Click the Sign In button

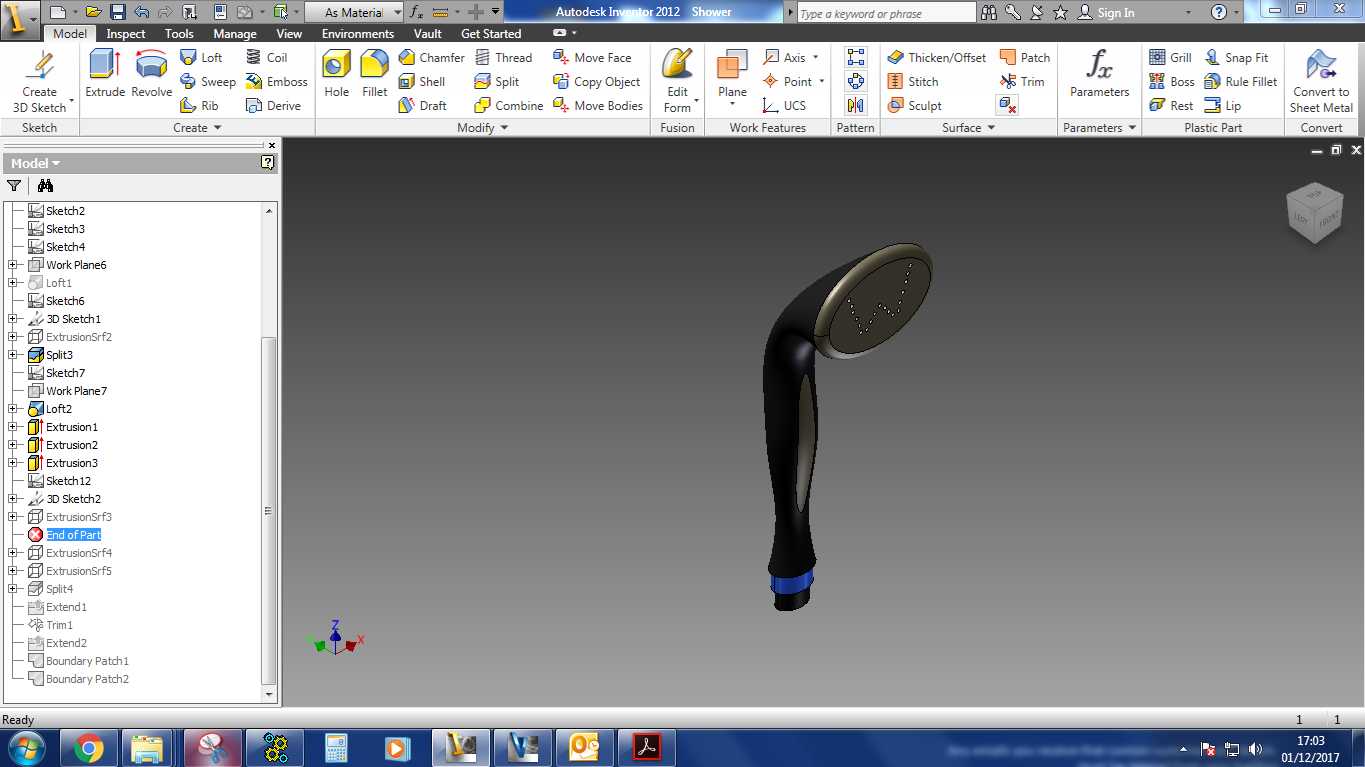[1105, 12]
